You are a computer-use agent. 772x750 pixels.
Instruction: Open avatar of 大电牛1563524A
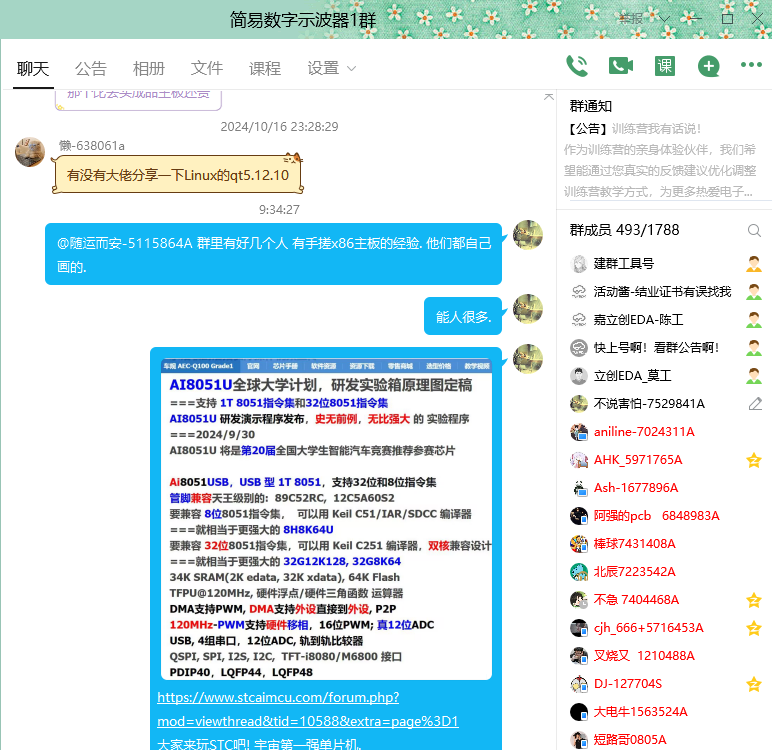tap(579, 712)
